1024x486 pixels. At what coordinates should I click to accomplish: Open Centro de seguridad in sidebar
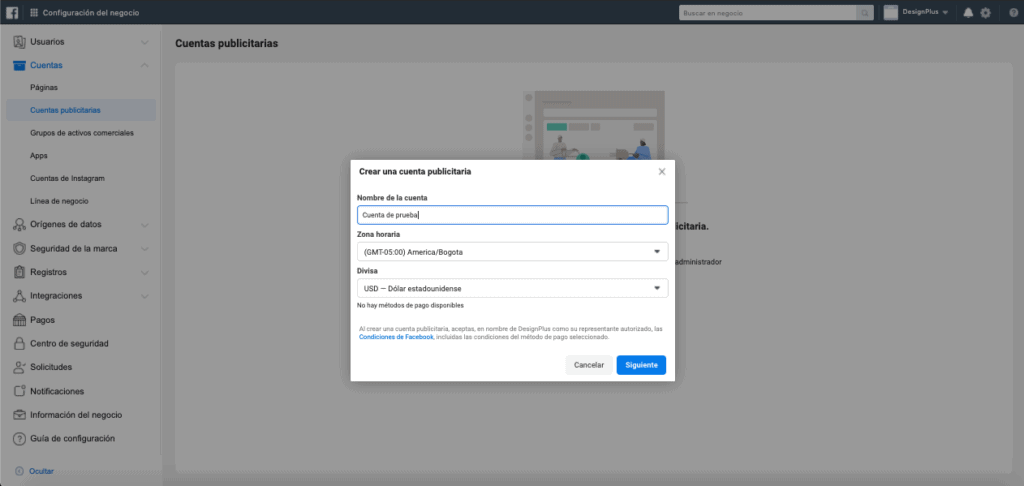tap(69, 344)
